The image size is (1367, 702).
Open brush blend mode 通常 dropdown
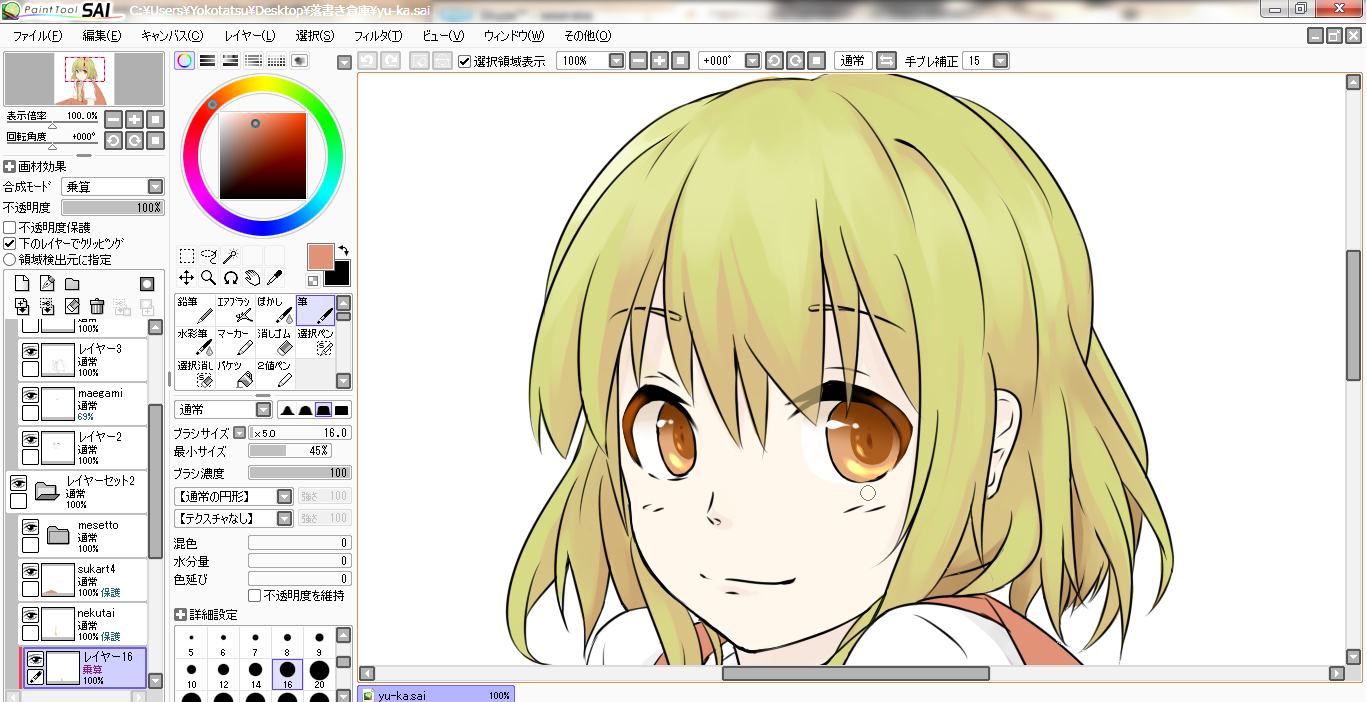coord(263,410)
